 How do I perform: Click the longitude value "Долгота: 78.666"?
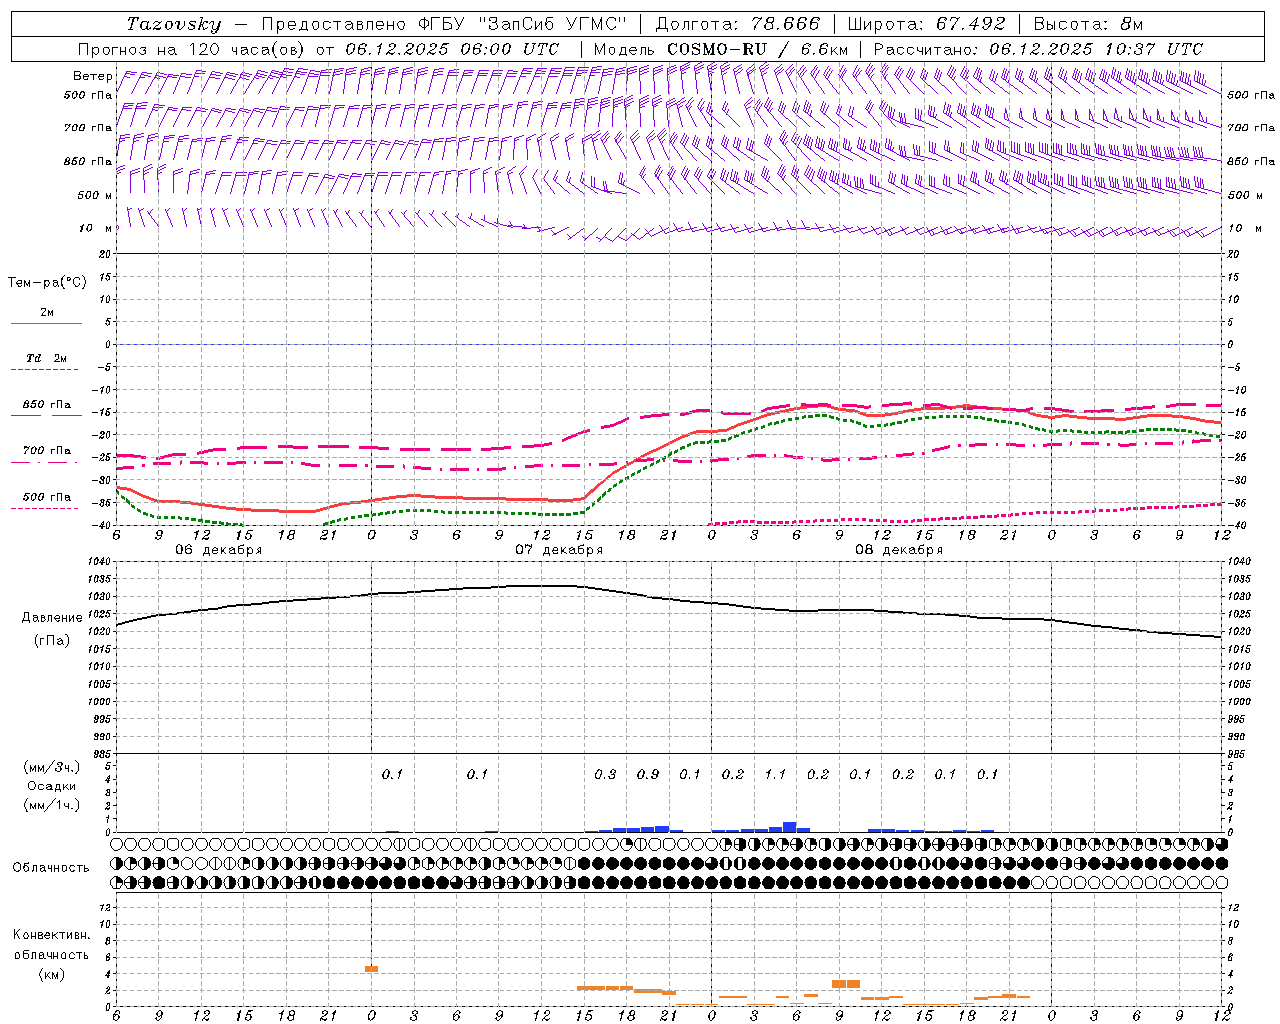point(738,24)
